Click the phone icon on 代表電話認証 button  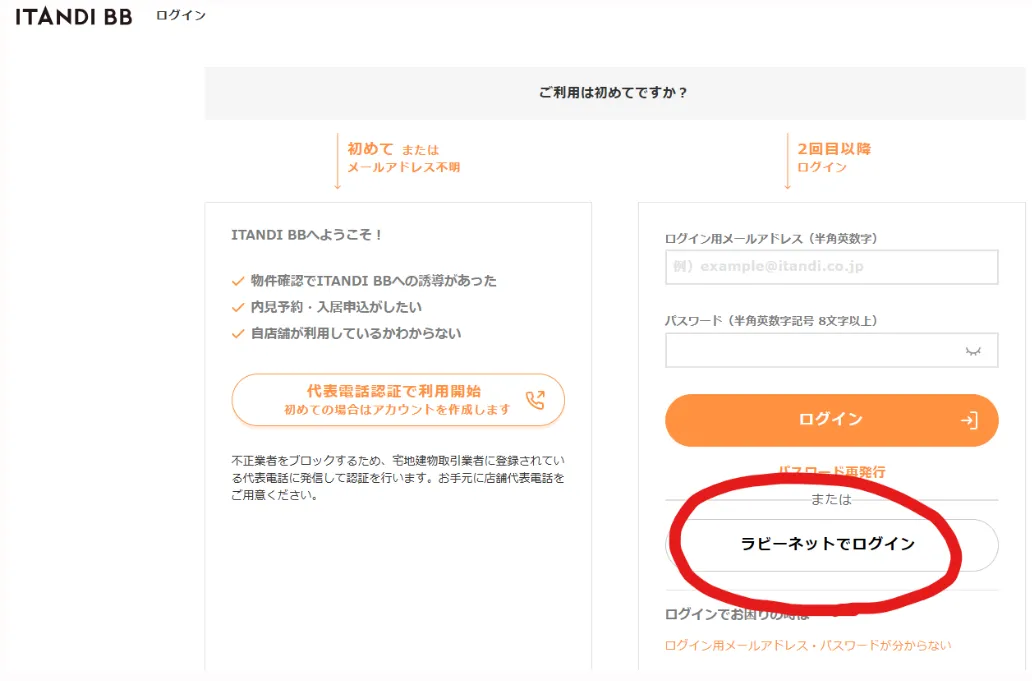535,400
